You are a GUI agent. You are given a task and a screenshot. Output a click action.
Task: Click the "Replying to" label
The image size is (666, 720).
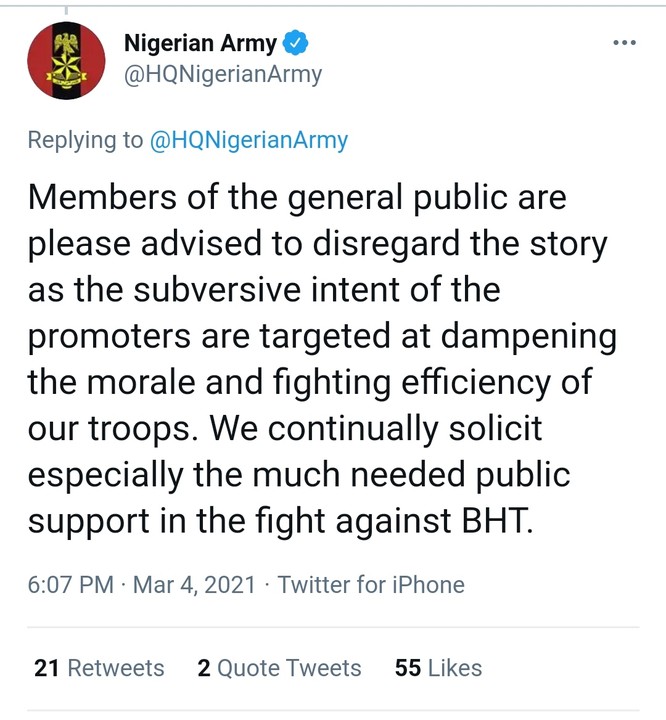tap(85, 140)
